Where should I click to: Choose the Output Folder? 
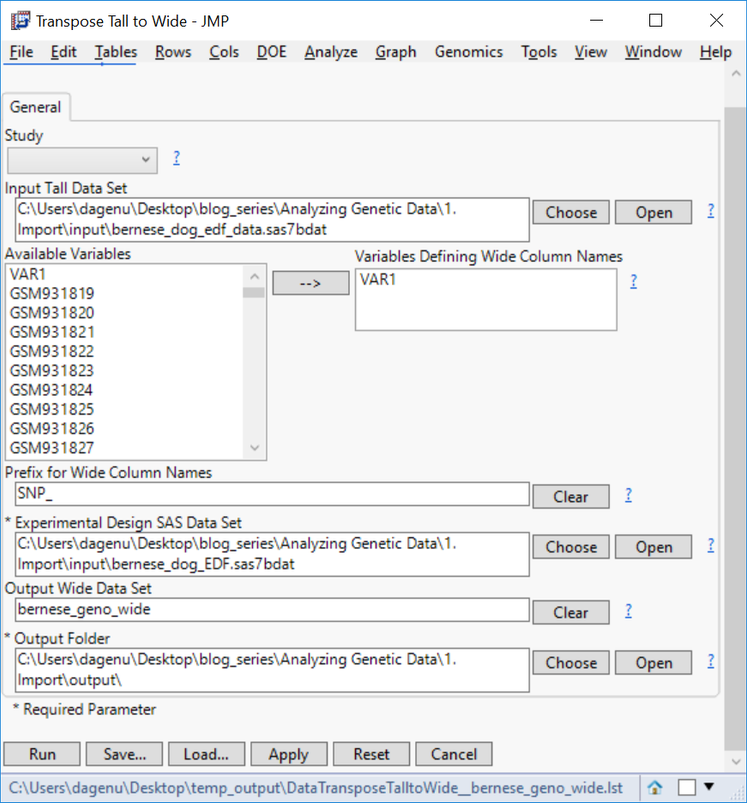tap(571, 662)
